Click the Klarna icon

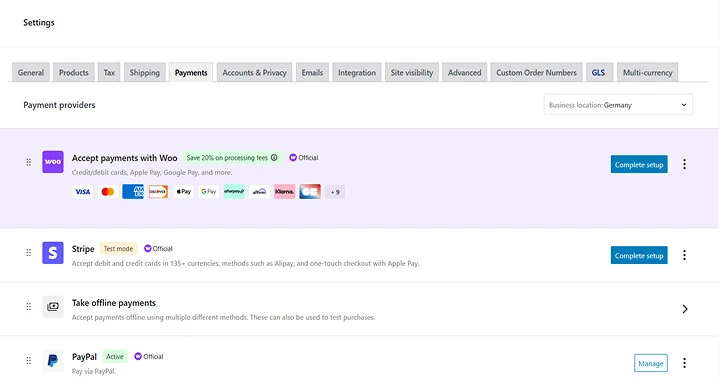[285, 192]
